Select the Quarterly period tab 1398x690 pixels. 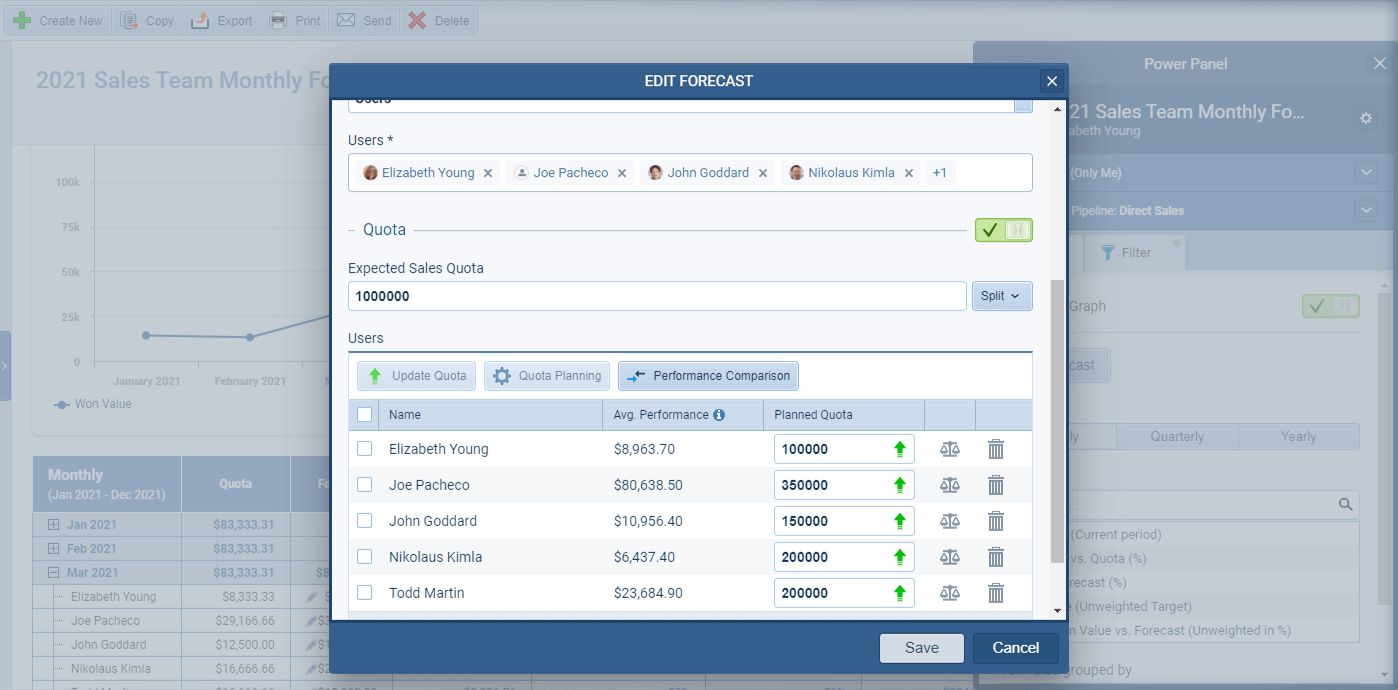(1177, 437)
